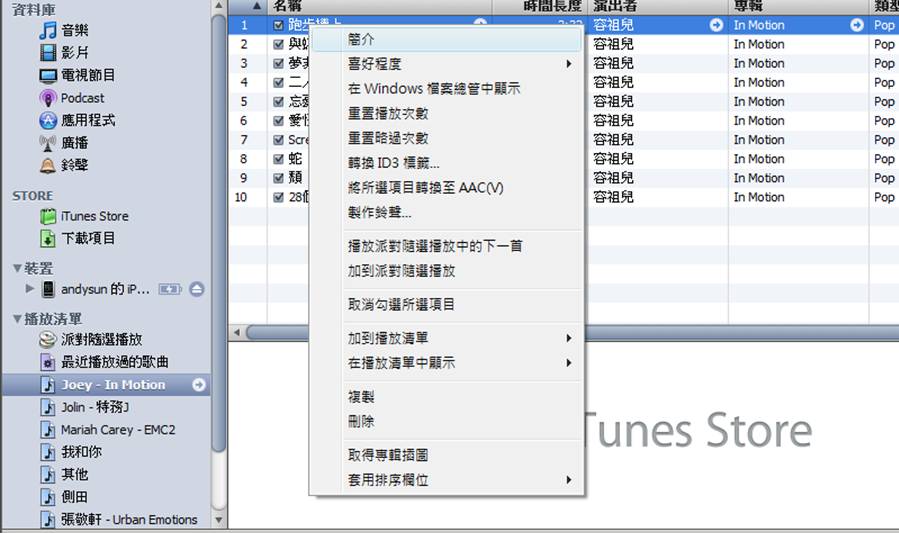Image resolution: width=899 pixels, height=533 pixels.
Task: Open the iTunes Store bag icon
Action: pos(48,216)
